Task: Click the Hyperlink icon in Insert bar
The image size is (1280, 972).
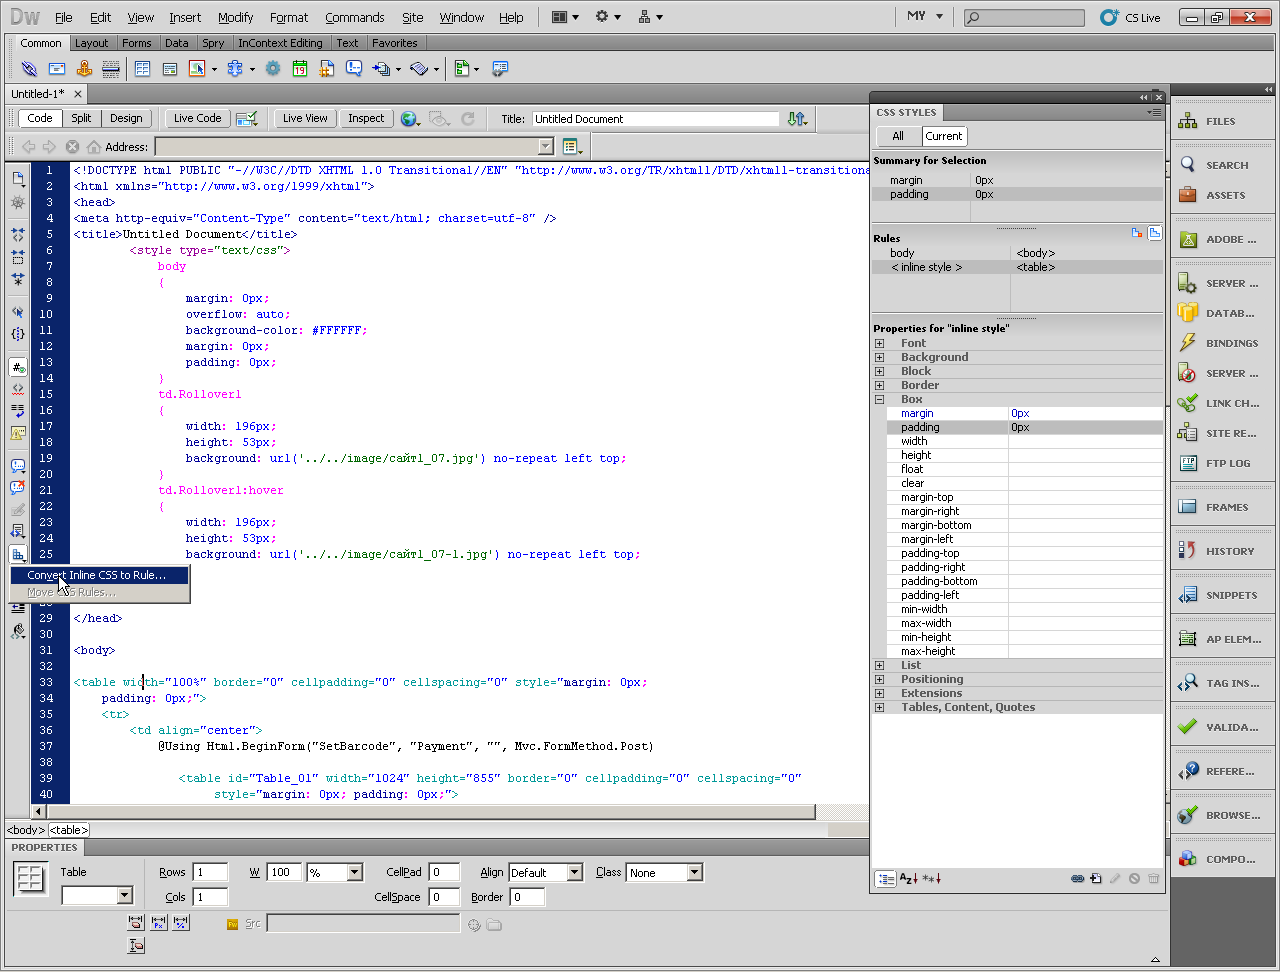Action: pyautogui.click(x=29, y=69)
